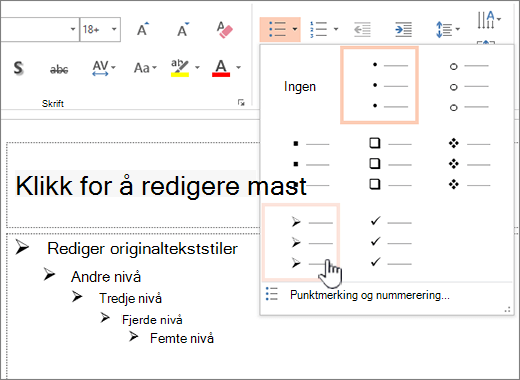Click the Tredje nivå line
This screenshot has width=520, height=380.
tap(130, 298)
